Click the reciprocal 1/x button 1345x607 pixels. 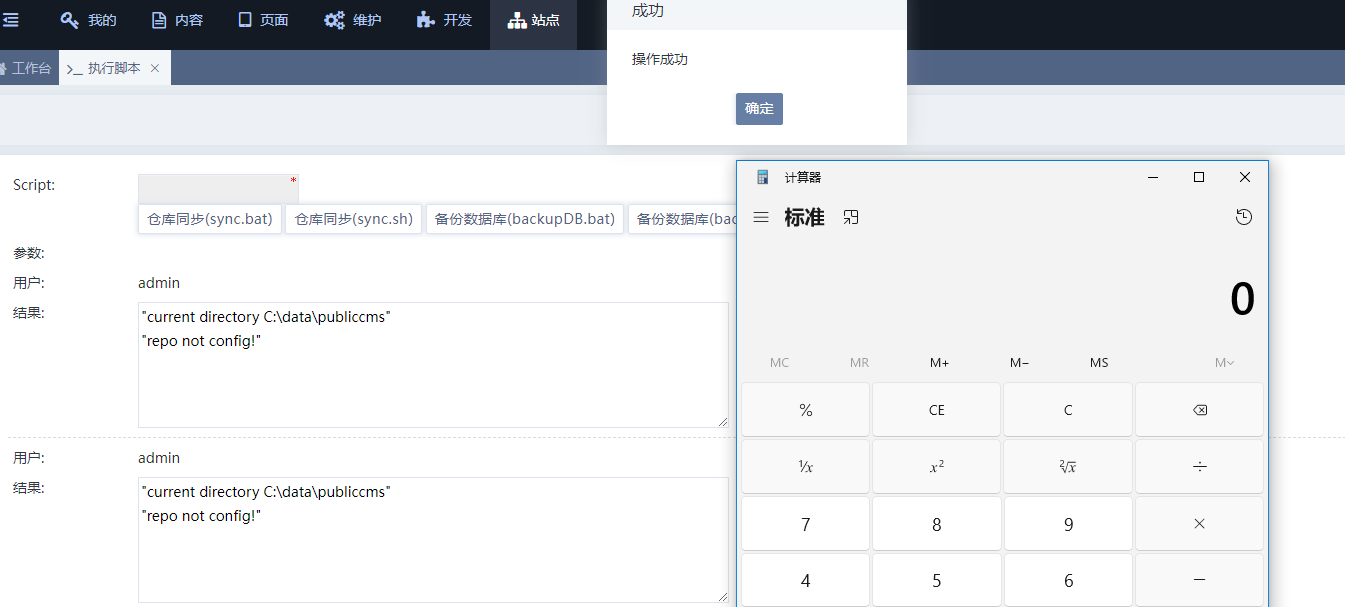[805, 466]
